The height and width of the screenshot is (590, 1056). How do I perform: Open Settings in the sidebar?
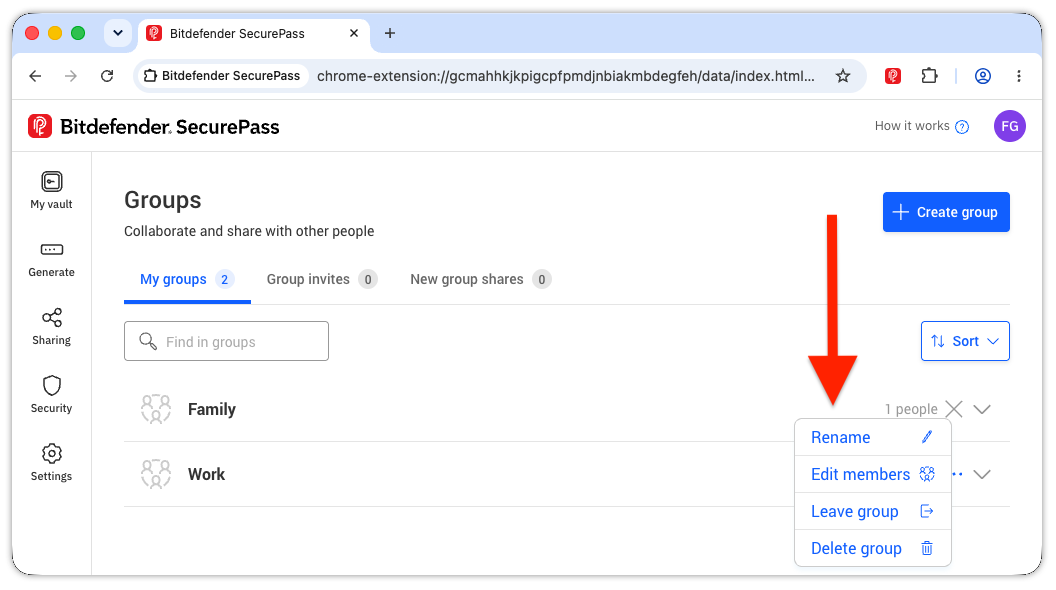point(51,463)
